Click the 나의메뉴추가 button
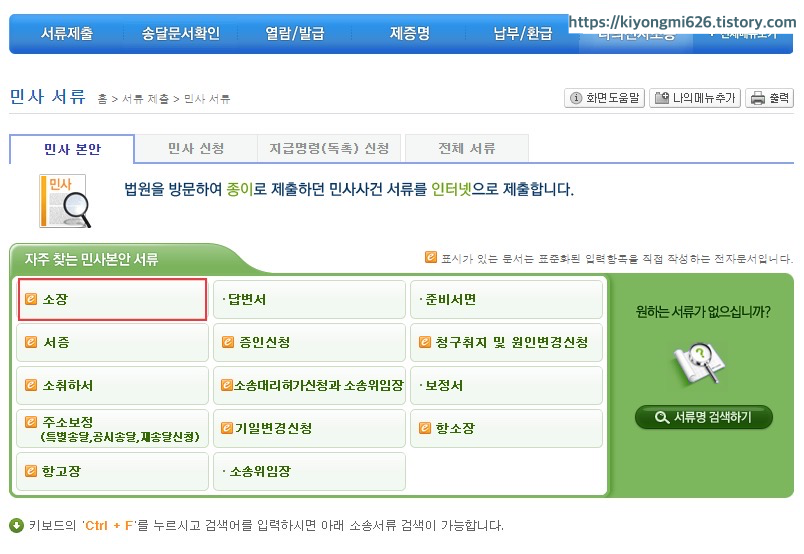This screenshot has height=554, width=804. point(695,98)
